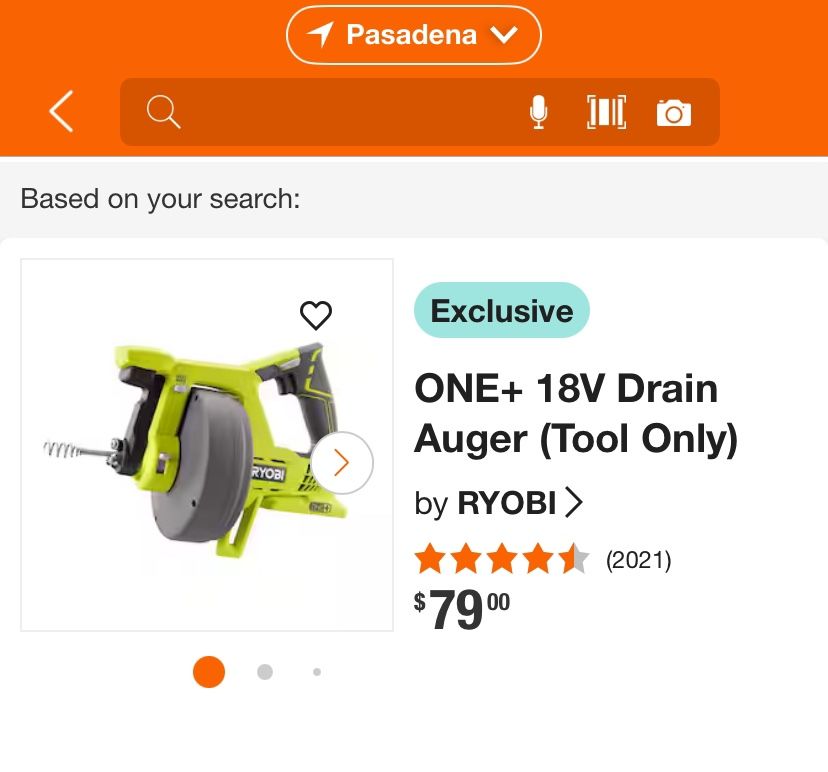
Task: Click the chevron after the RYOBI brand
Action: (573, 502)
